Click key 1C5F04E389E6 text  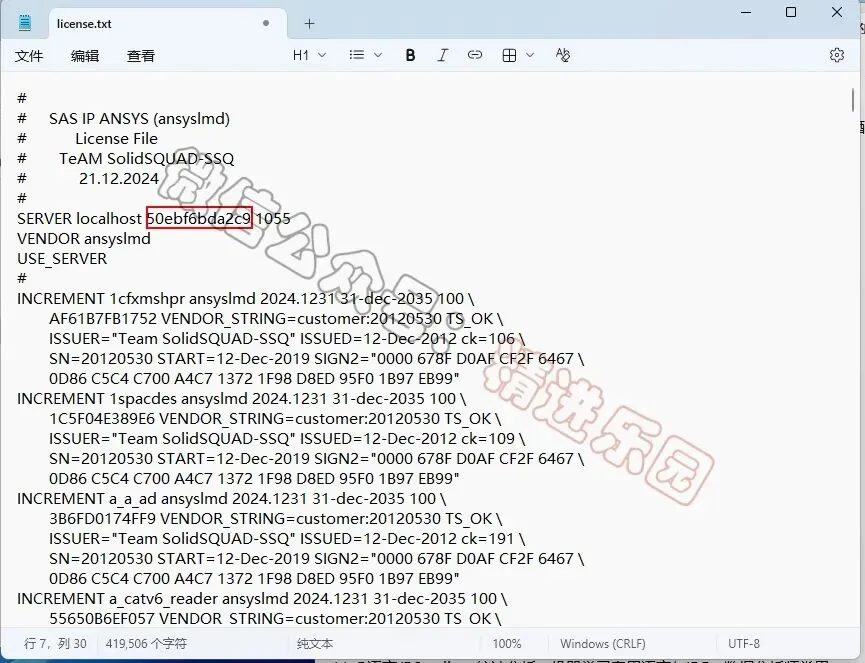102,419
